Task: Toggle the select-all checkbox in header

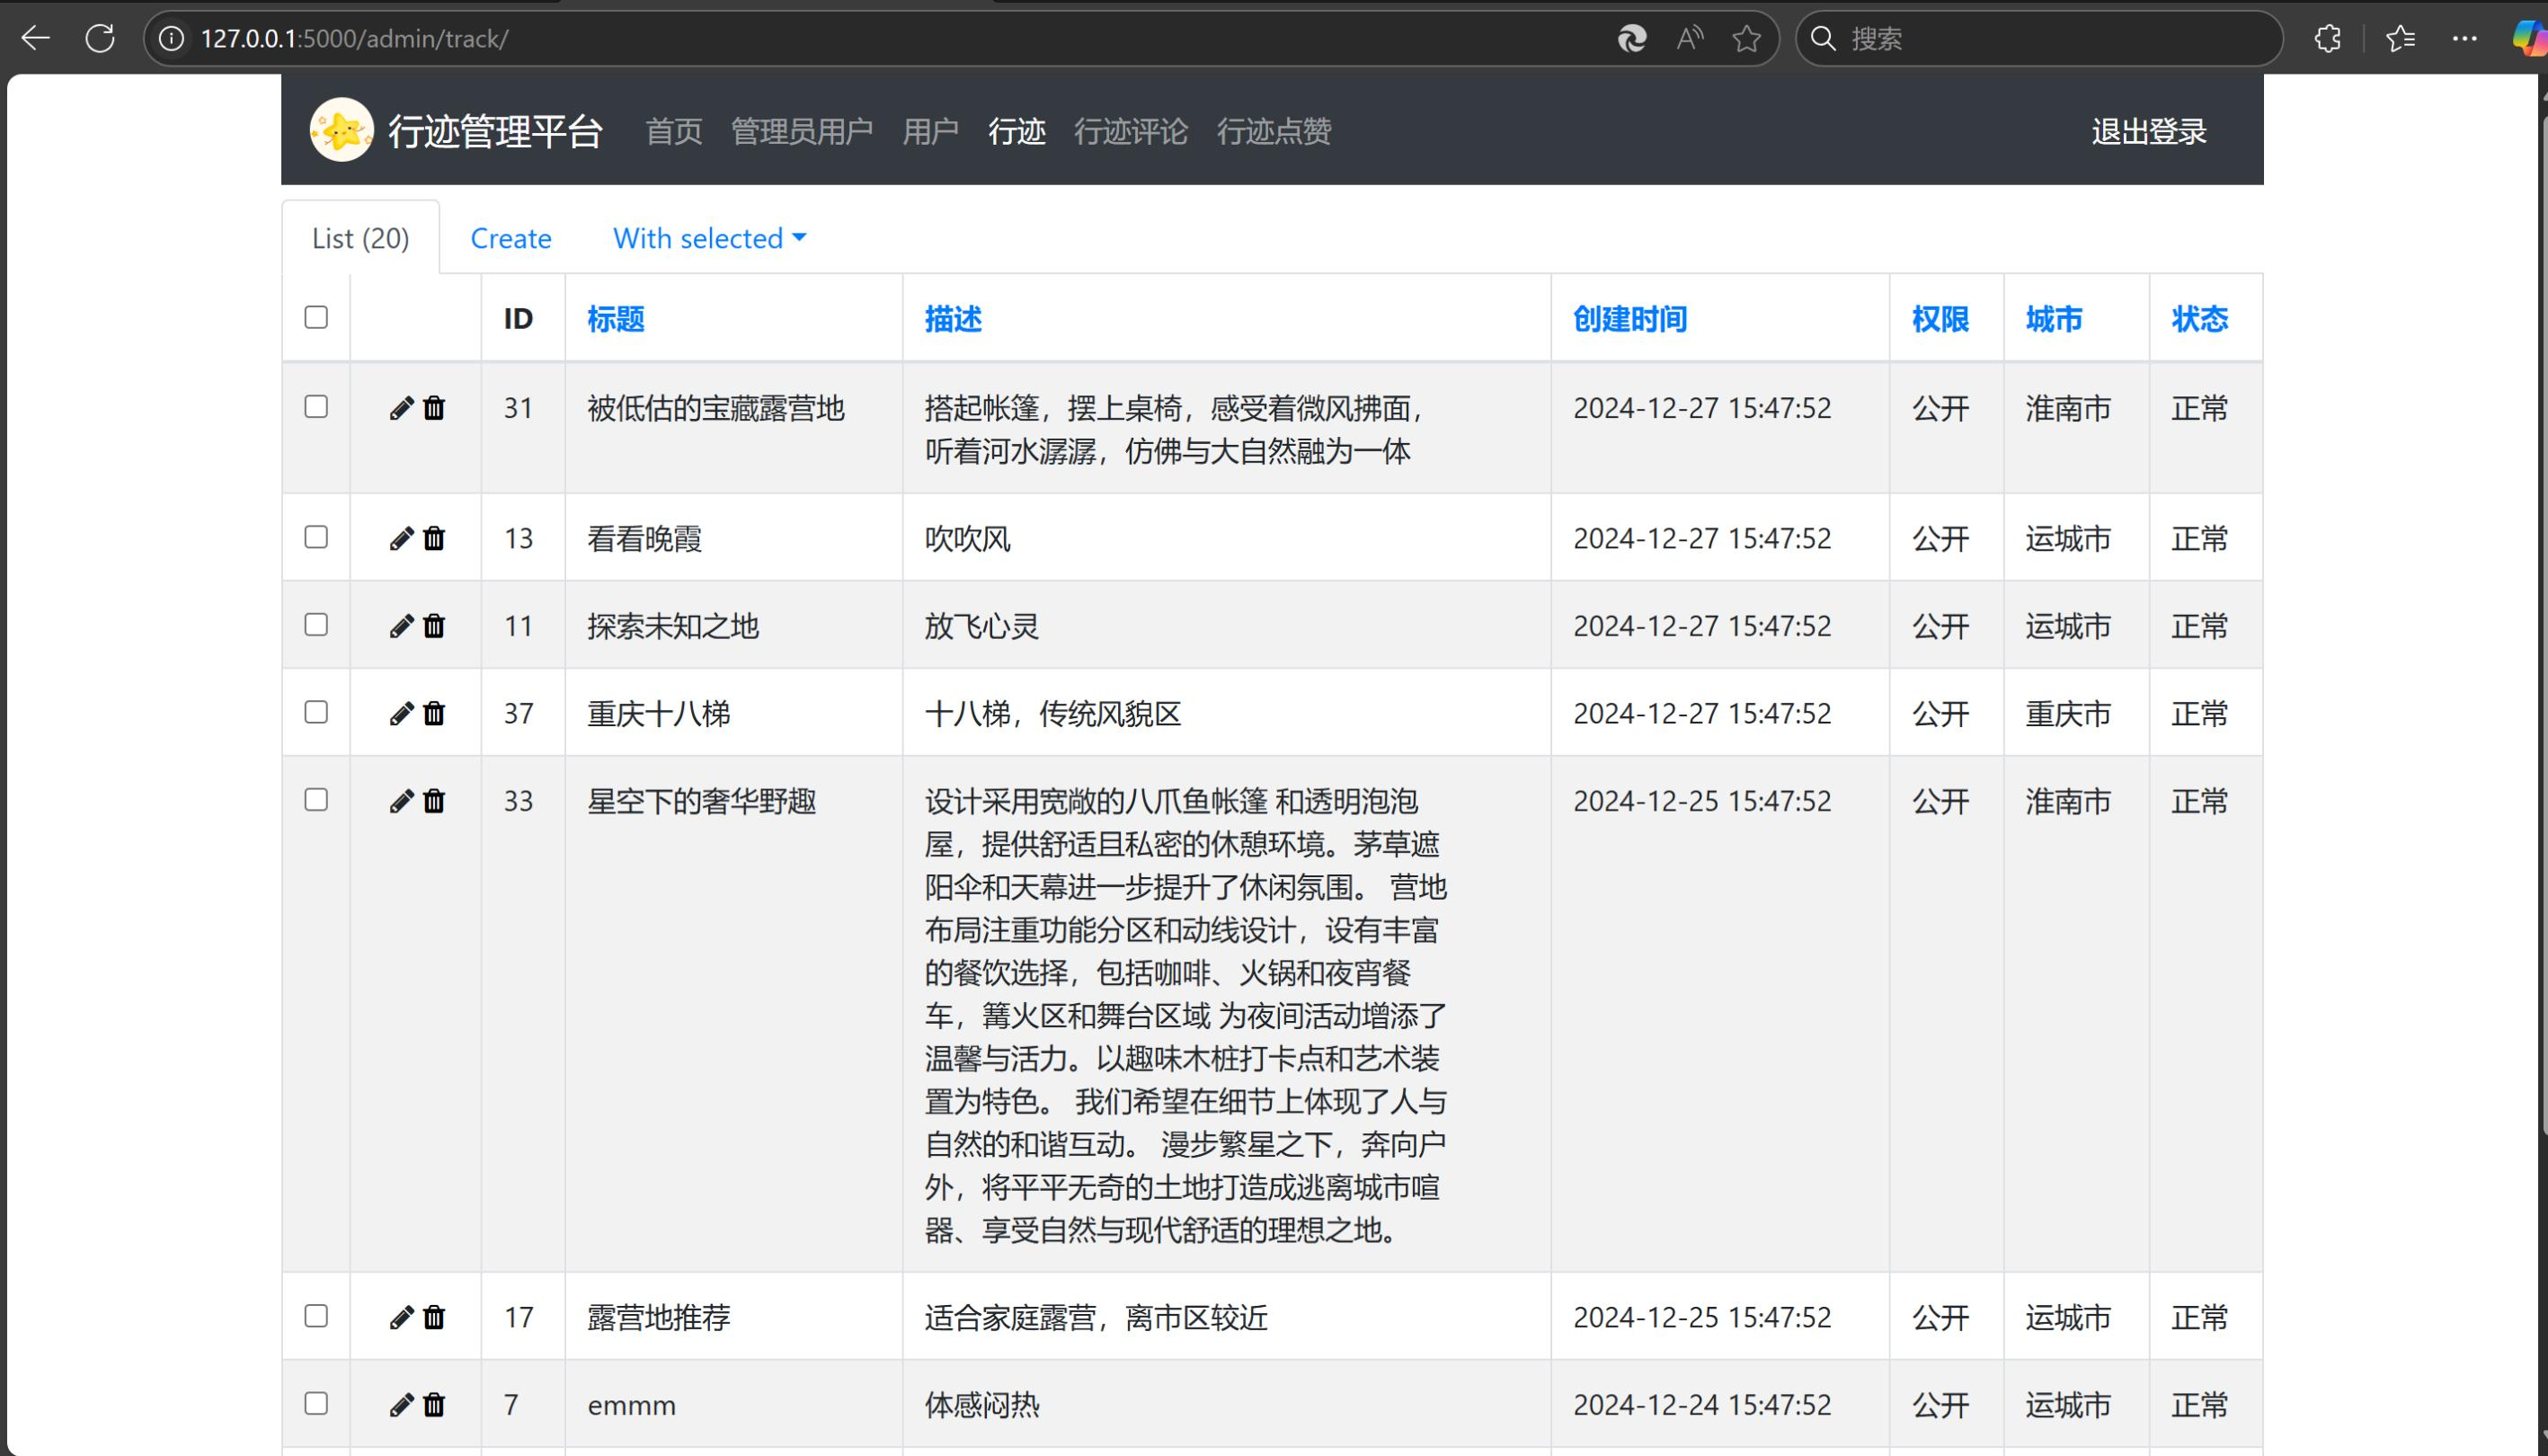Action: tap(315, 317)
